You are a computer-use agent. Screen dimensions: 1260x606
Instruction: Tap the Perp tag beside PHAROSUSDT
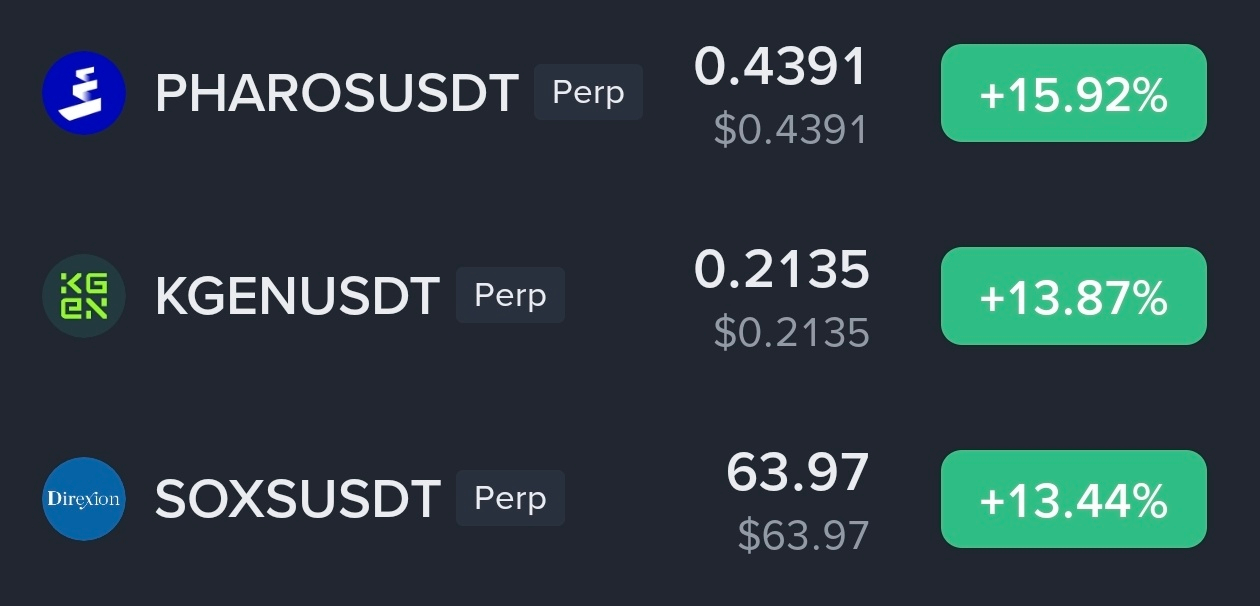tap(588, 92)
